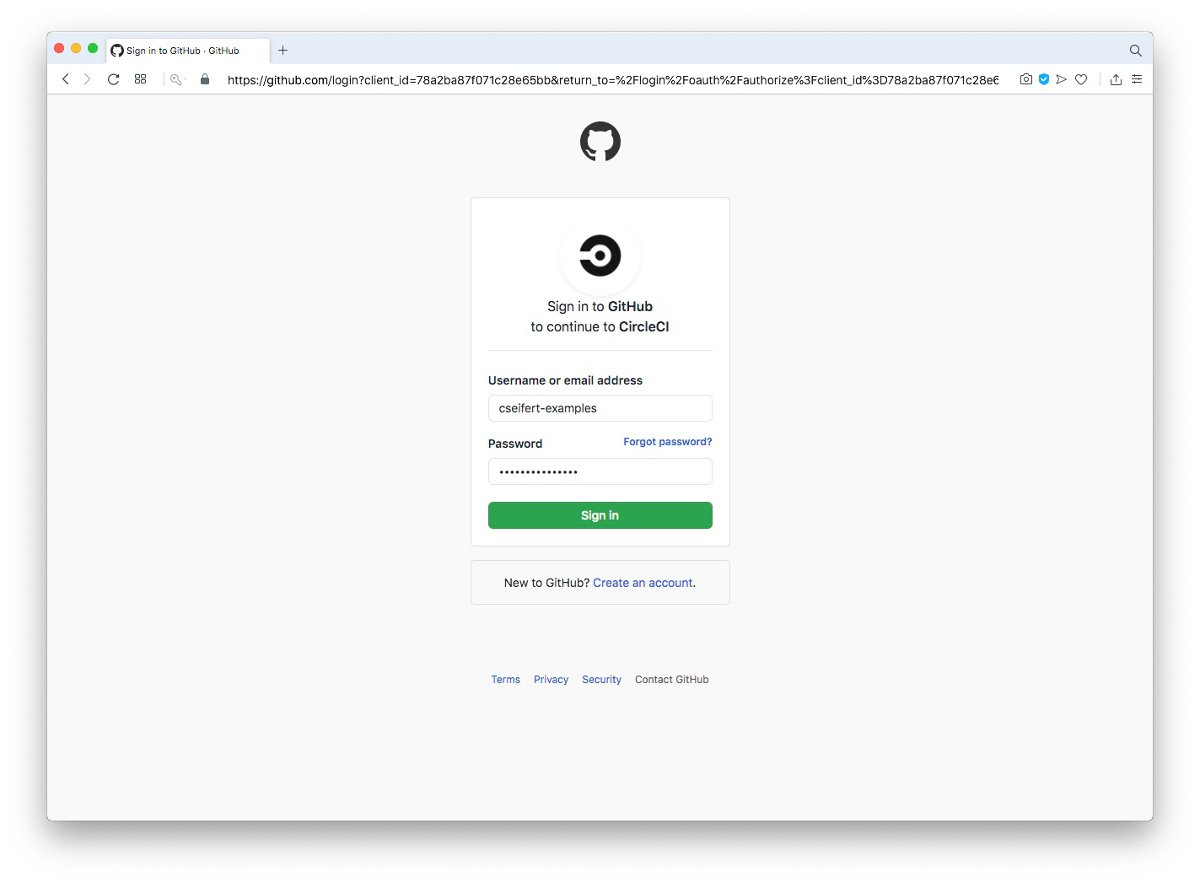Click the green Sign in button
This screenshot has width=1200, height=883.
click(x=600, y=515)
